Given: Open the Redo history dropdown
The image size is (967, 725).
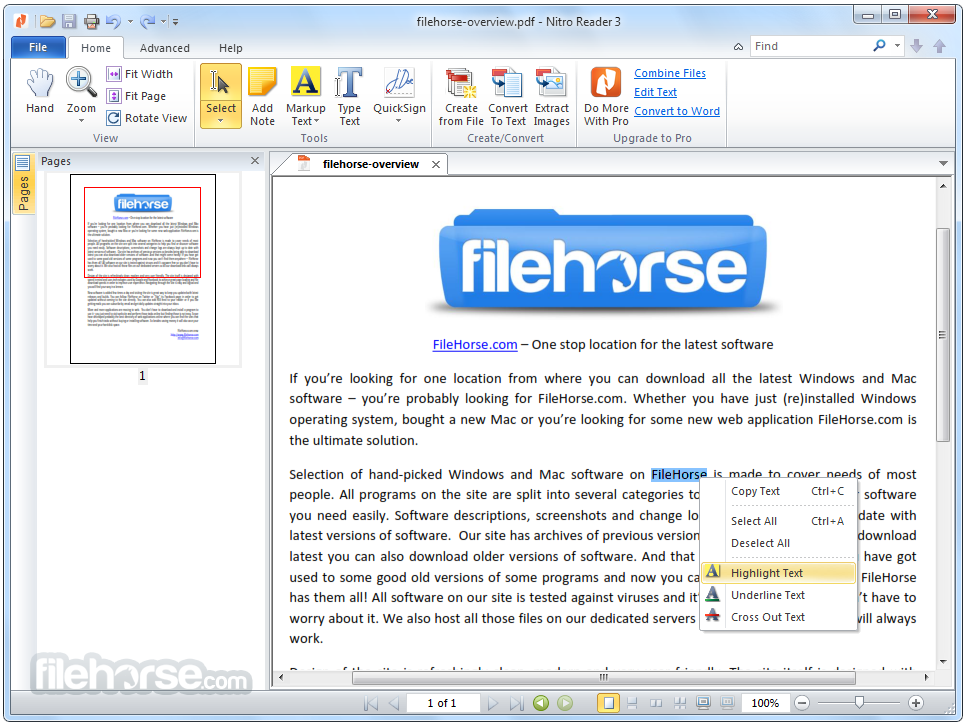Looking at the screenshot, I should 164,22.
